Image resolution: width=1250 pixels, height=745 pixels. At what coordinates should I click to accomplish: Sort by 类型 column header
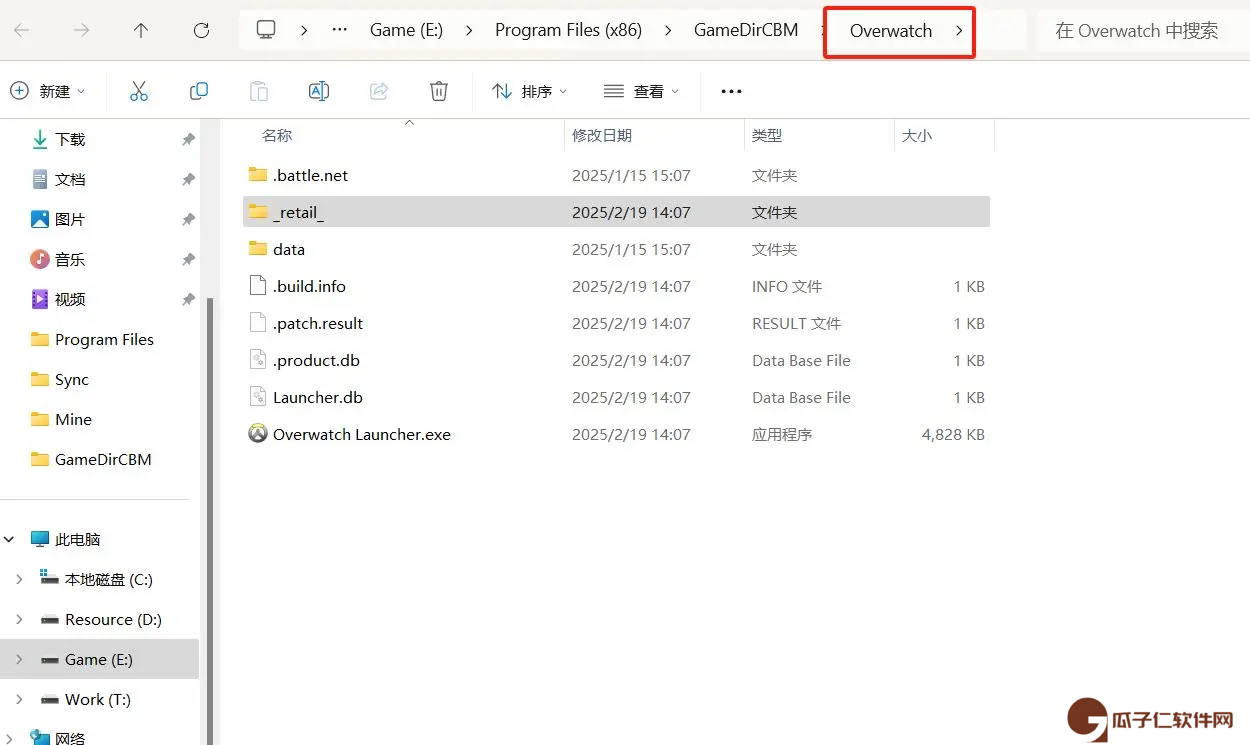767,135
